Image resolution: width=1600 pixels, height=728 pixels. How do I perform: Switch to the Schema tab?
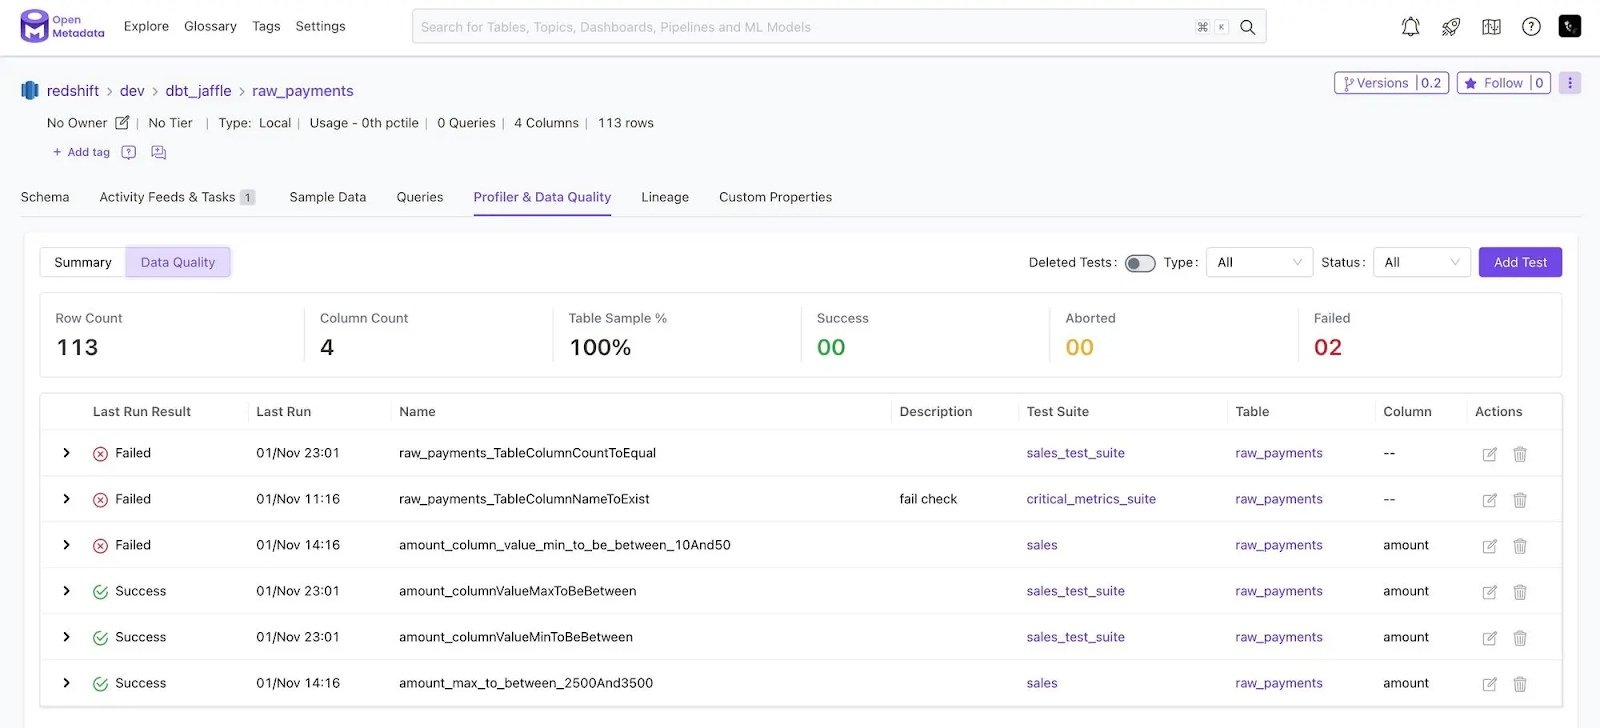[x=45, y=197]
